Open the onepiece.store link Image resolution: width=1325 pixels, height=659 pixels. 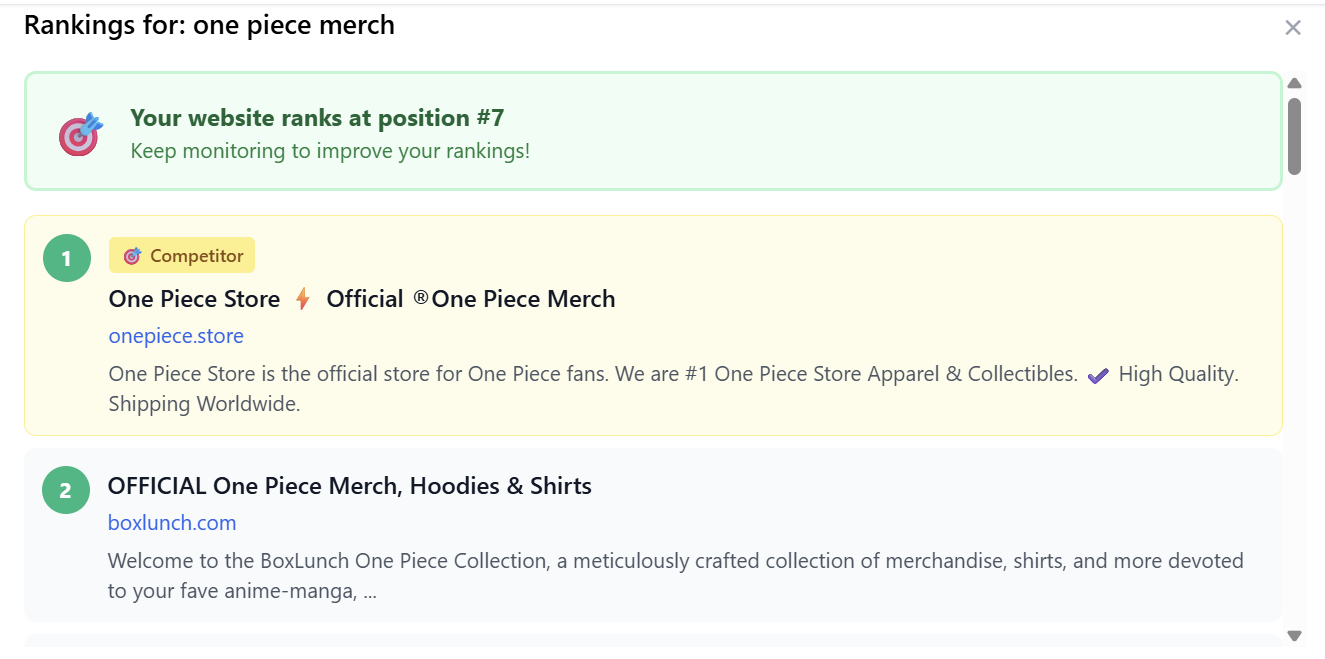click(x=176, y=336)
